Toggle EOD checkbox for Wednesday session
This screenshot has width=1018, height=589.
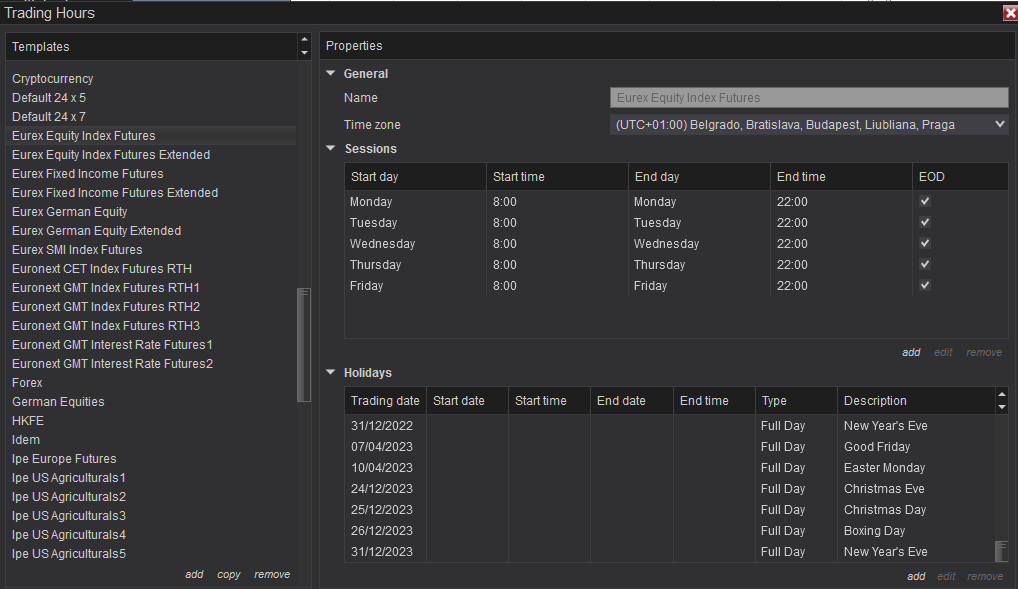[x=925, y=244]
